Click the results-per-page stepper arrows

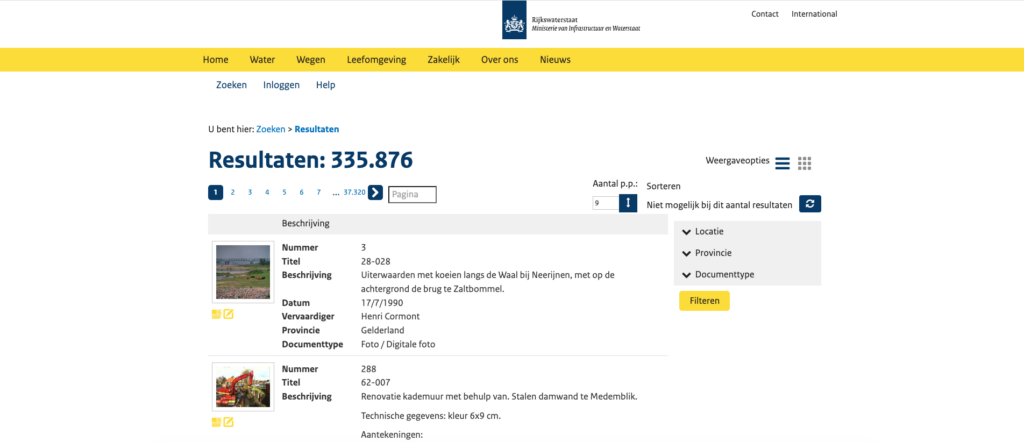628,203
